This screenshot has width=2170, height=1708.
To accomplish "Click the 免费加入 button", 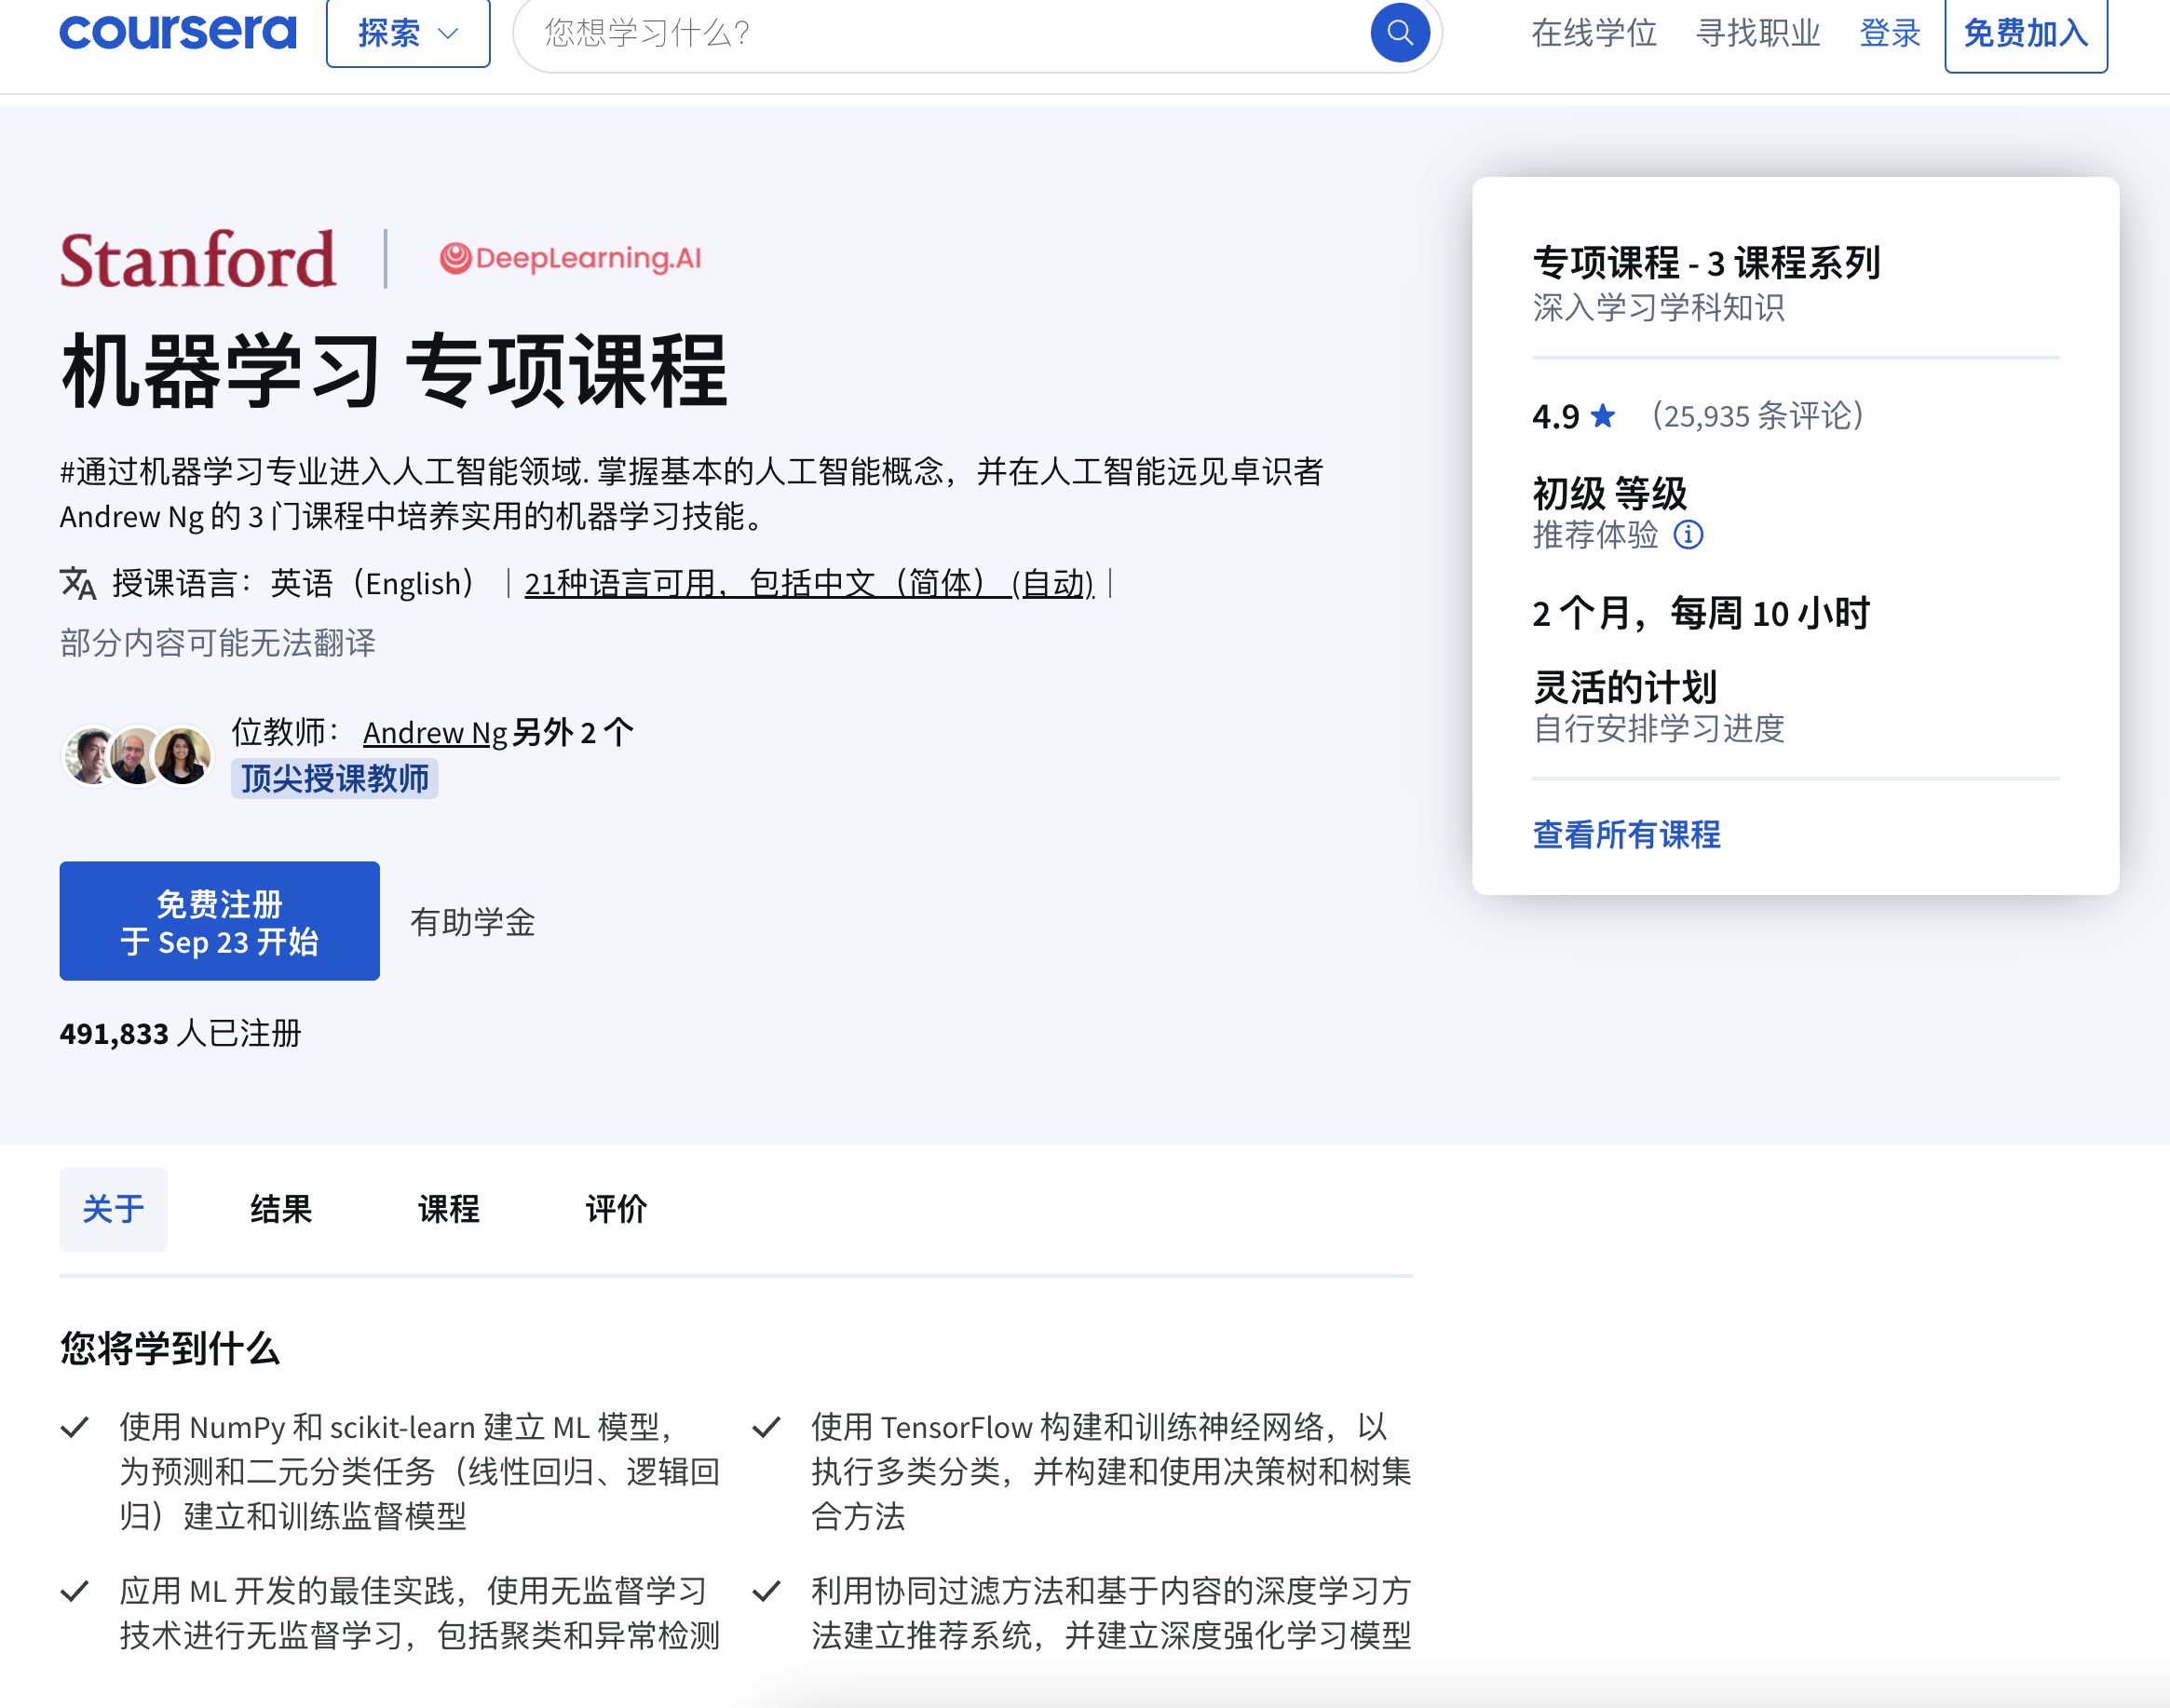I will (x=2026, y=33).
